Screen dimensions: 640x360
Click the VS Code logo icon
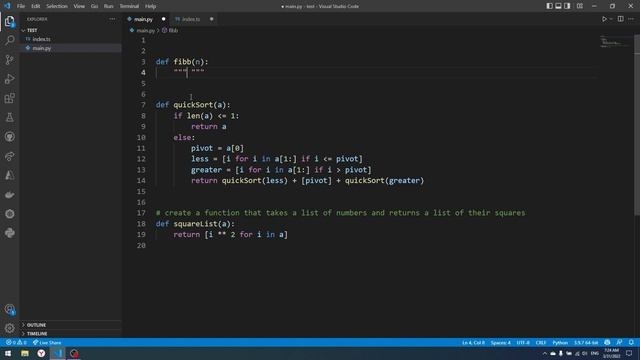(x=7, y=6)
